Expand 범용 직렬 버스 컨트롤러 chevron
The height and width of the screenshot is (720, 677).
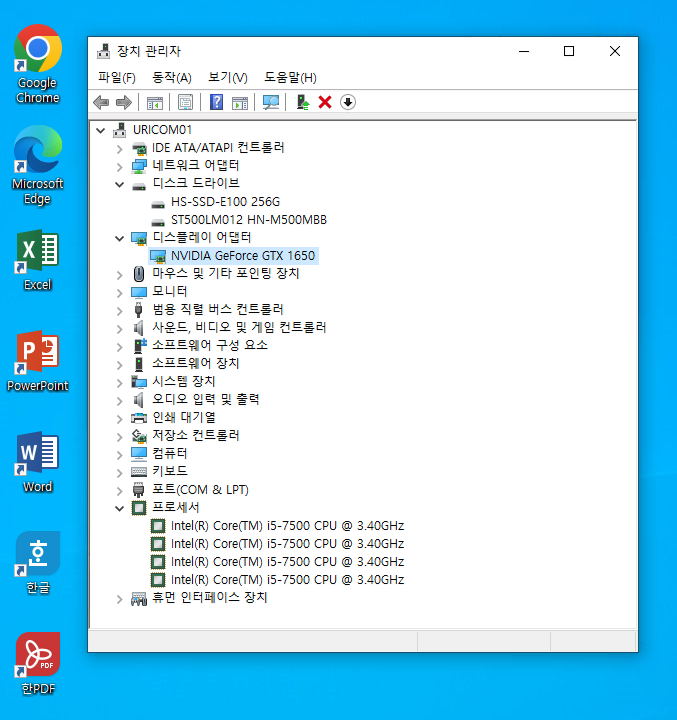tap(119, 311)
